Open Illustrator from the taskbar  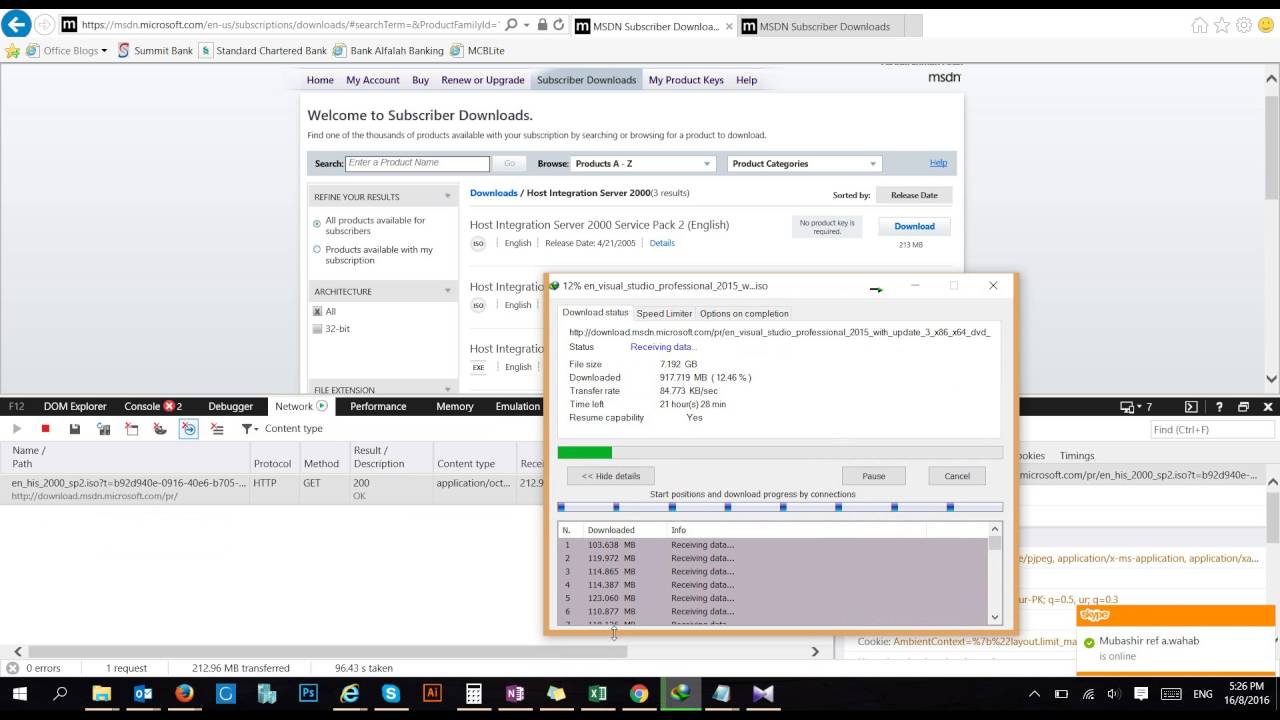pyautogui.click(x=433, y=693)
